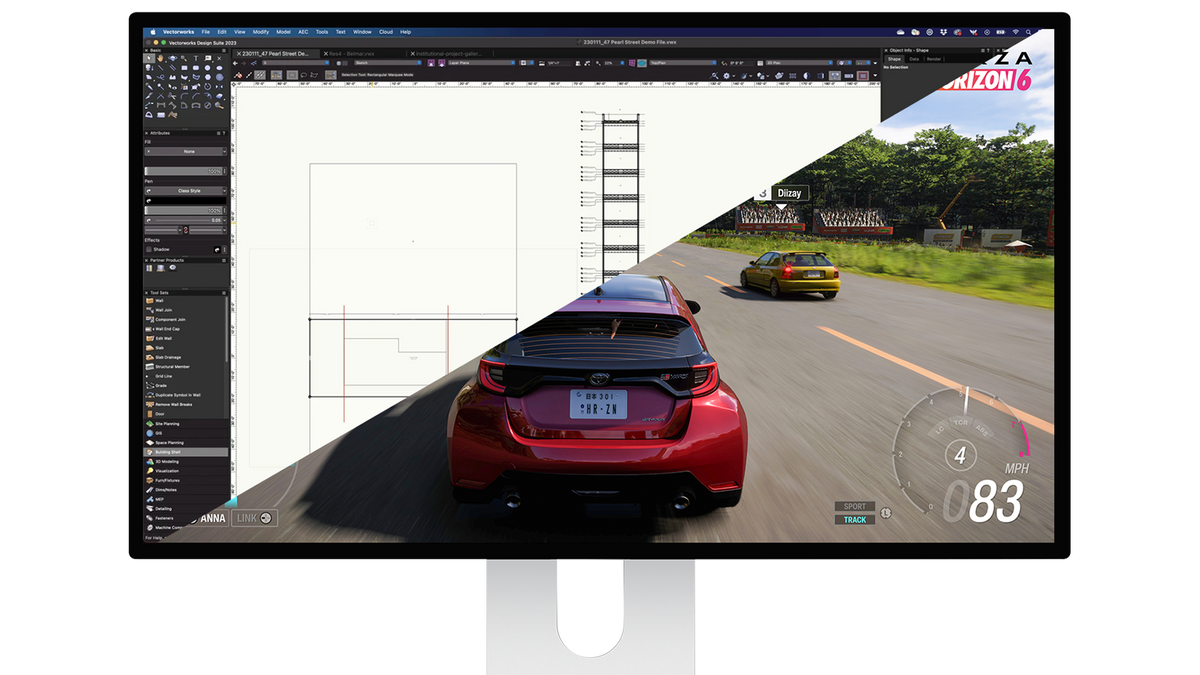Open the Fill style dropdown showing None
The height and width of the screenshot is (675, 1200).
click(x=186, y=151)
